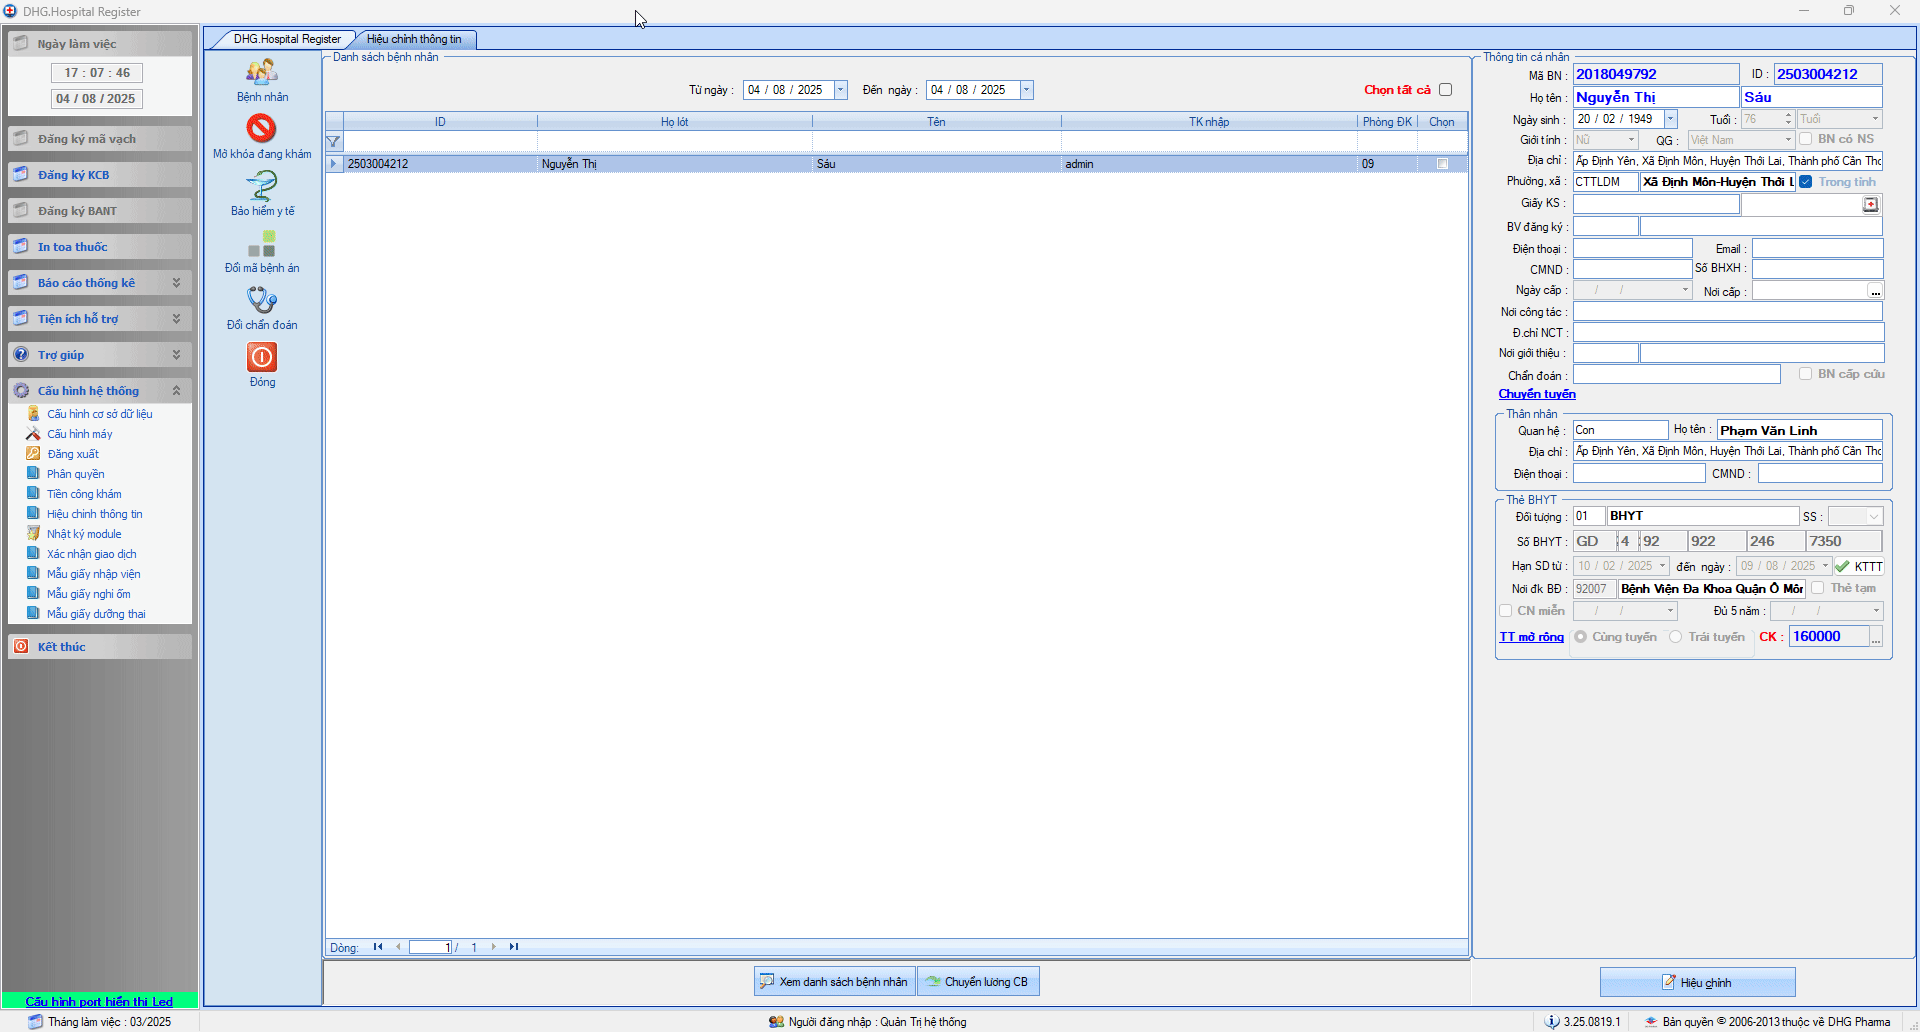Open Tiền công khám item
1920x1032 pixels.
tap(84, 494)
